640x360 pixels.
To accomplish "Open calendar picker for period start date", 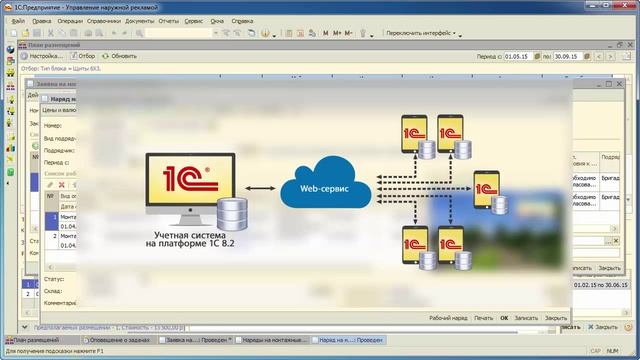I will pyautogui.click(x=537, y=56).
